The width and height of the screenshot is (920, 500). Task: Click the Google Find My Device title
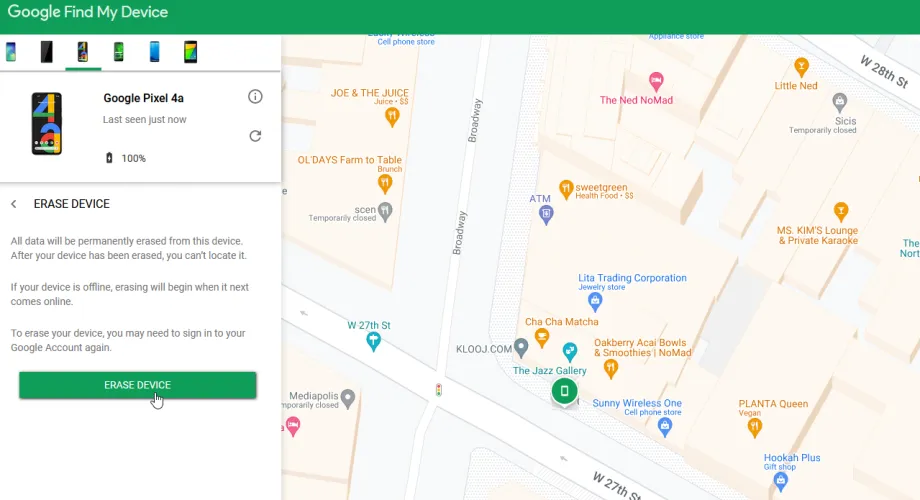tap(88, 13)
